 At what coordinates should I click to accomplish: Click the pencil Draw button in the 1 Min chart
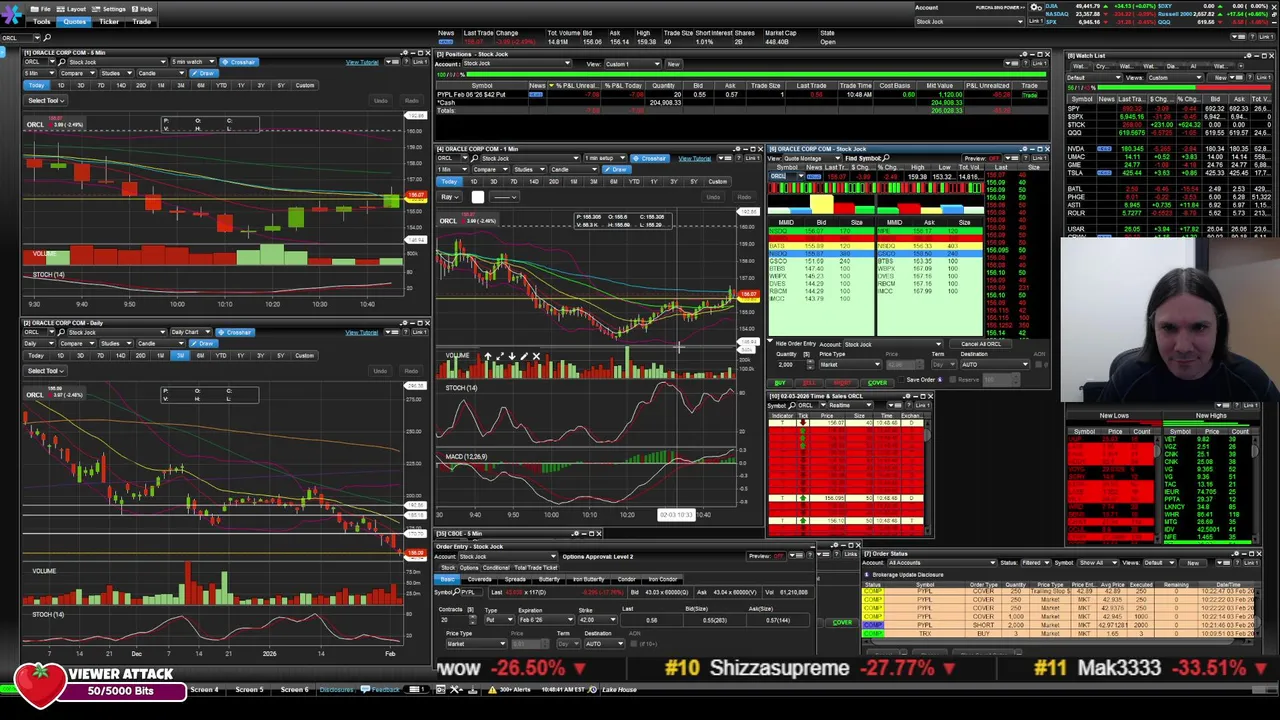[616, 169]
